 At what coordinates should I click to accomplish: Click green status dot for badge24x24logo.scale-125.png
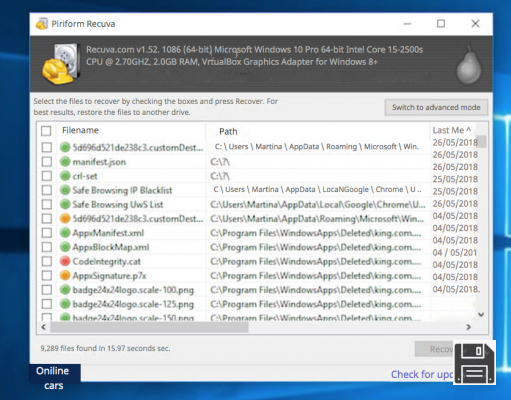[65, 304]
